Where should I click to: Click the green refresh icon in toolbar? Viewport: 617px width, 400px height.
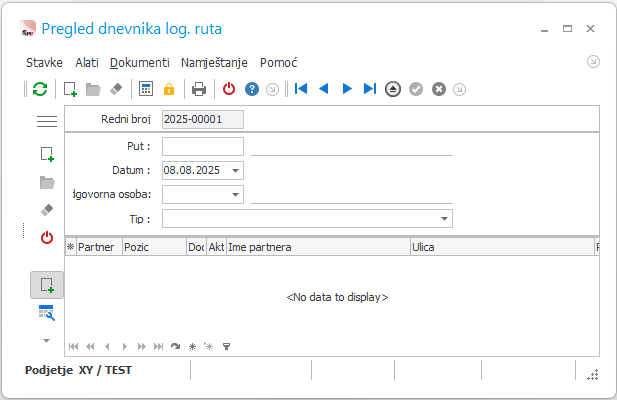[40, 89]
